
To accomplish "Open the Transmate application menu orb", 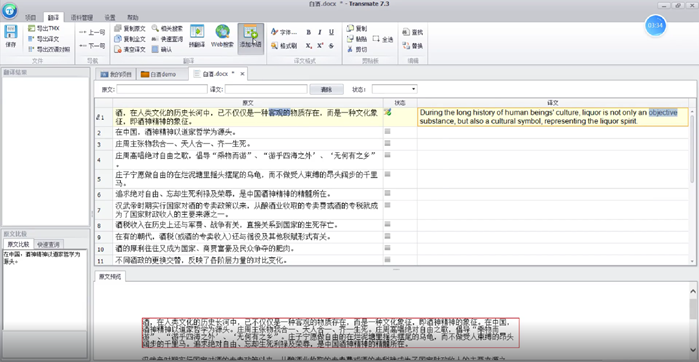I will tap(9, 10).
